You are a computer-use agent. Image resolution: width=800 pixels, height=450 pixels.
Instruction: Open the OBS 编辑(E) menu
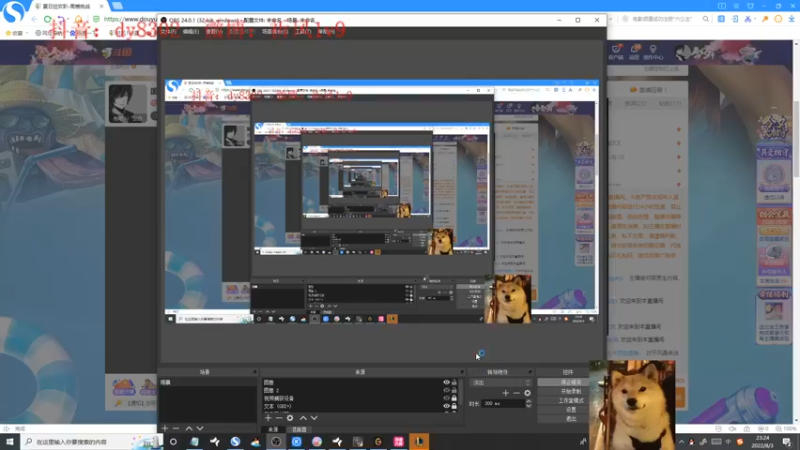(x=191, y=32)
